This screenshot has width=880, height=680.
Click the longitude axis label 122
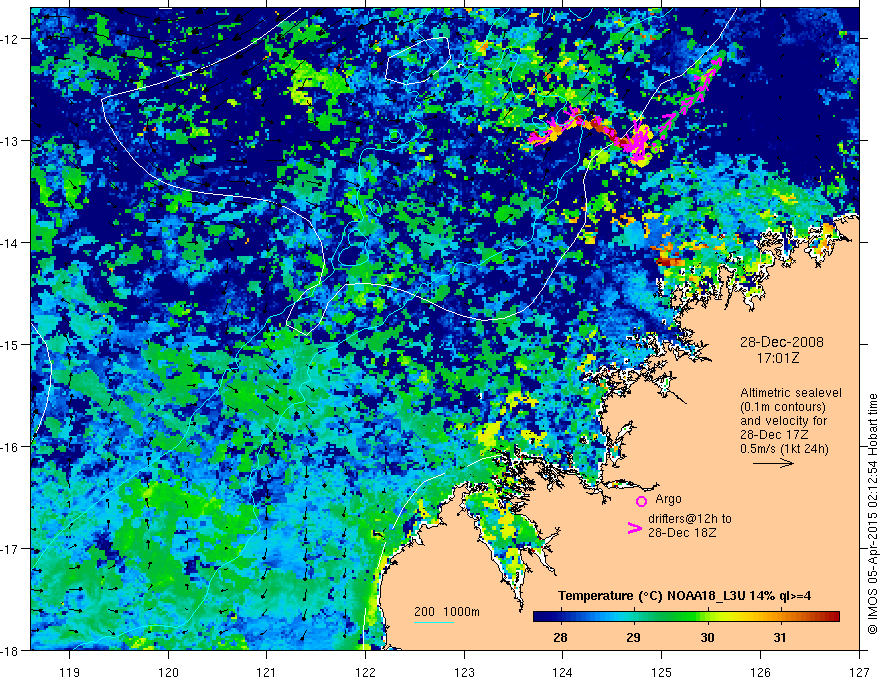pos(365,672)
